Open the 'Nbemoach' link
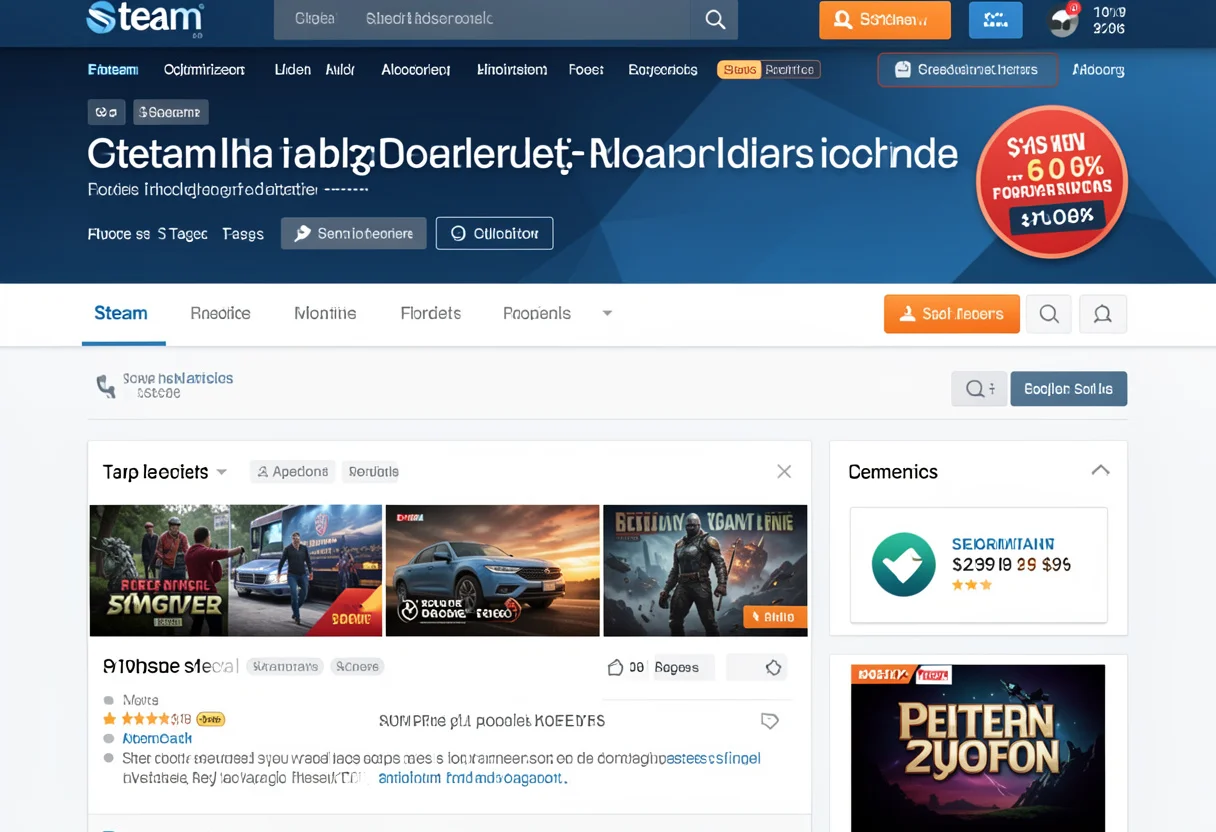1216x832 pixels. pyautogui.click(x=156, y=738)
